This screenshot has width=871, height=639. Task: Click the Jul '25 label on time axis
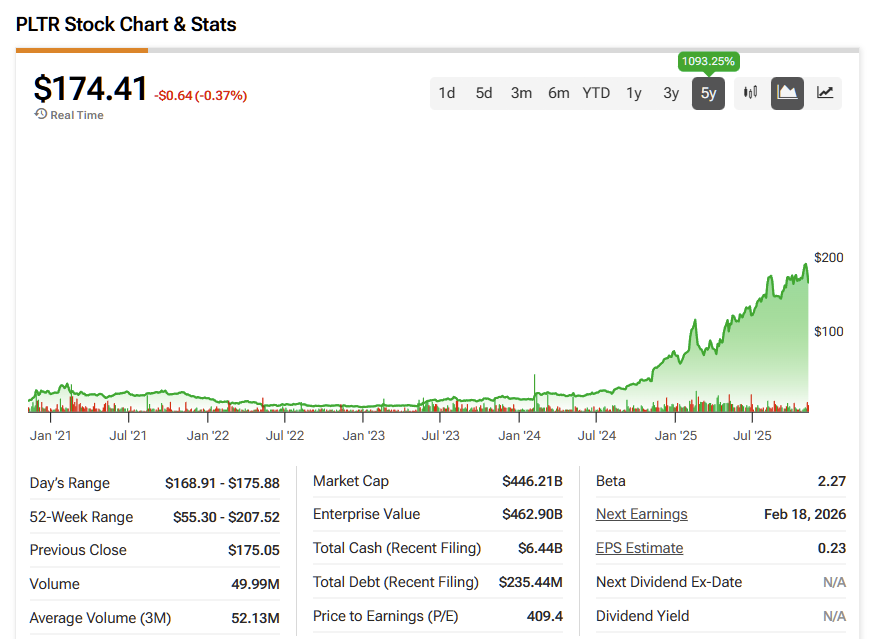tap(752, 436)
